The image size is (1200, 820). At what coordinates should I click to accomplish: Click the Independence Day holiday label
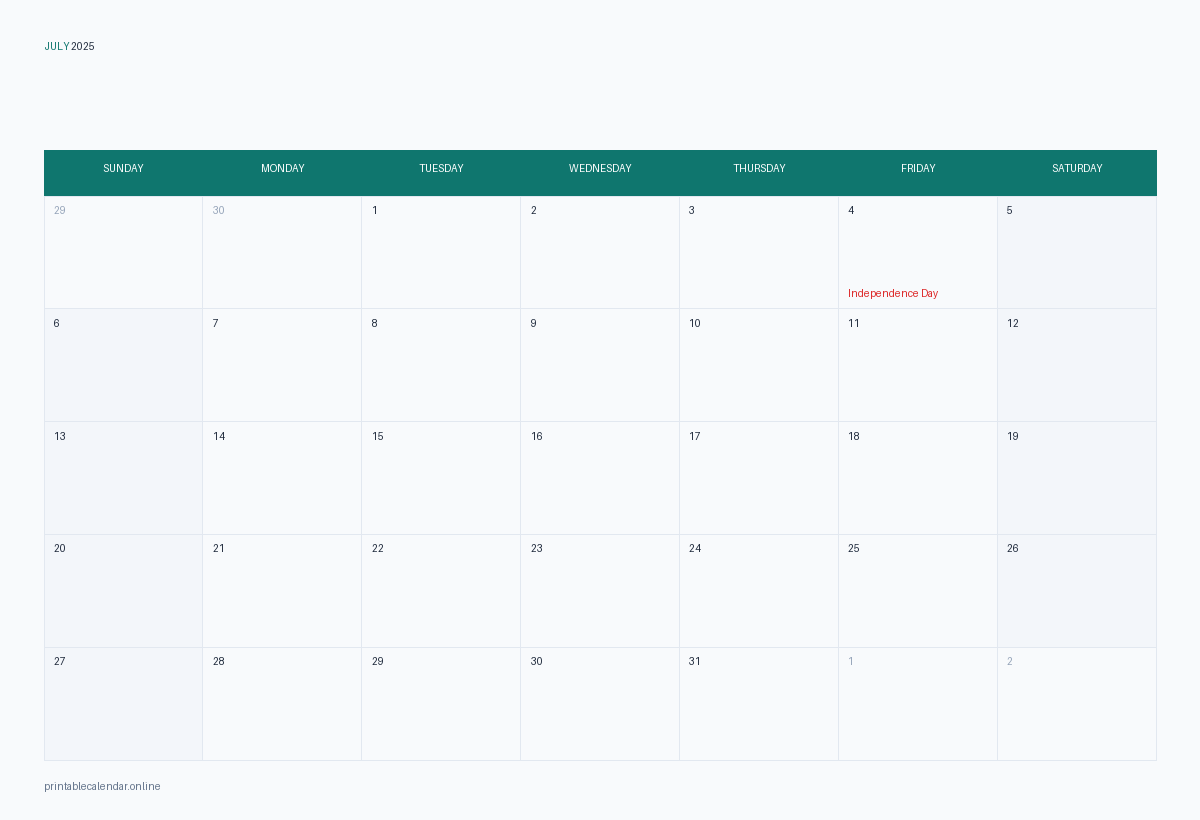893,293
